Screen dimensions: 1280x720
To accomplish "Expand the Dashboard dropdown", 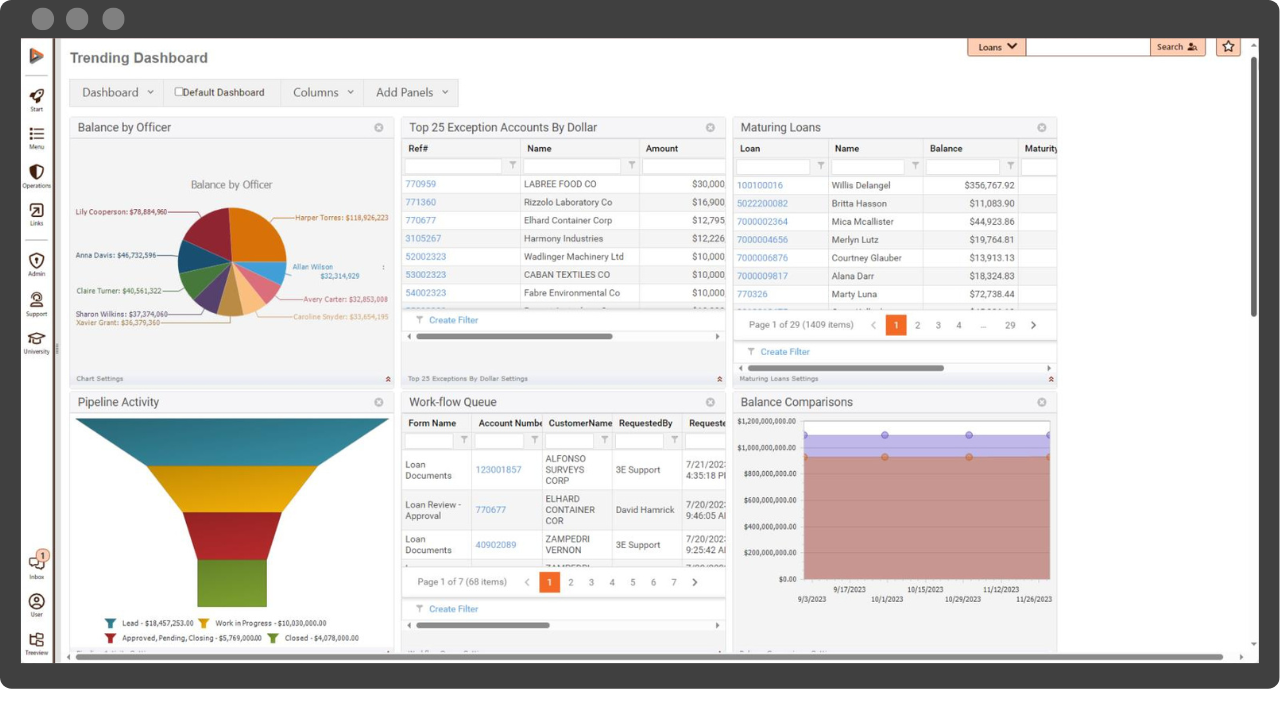I will pyautogui.click(x=118, y=93).
